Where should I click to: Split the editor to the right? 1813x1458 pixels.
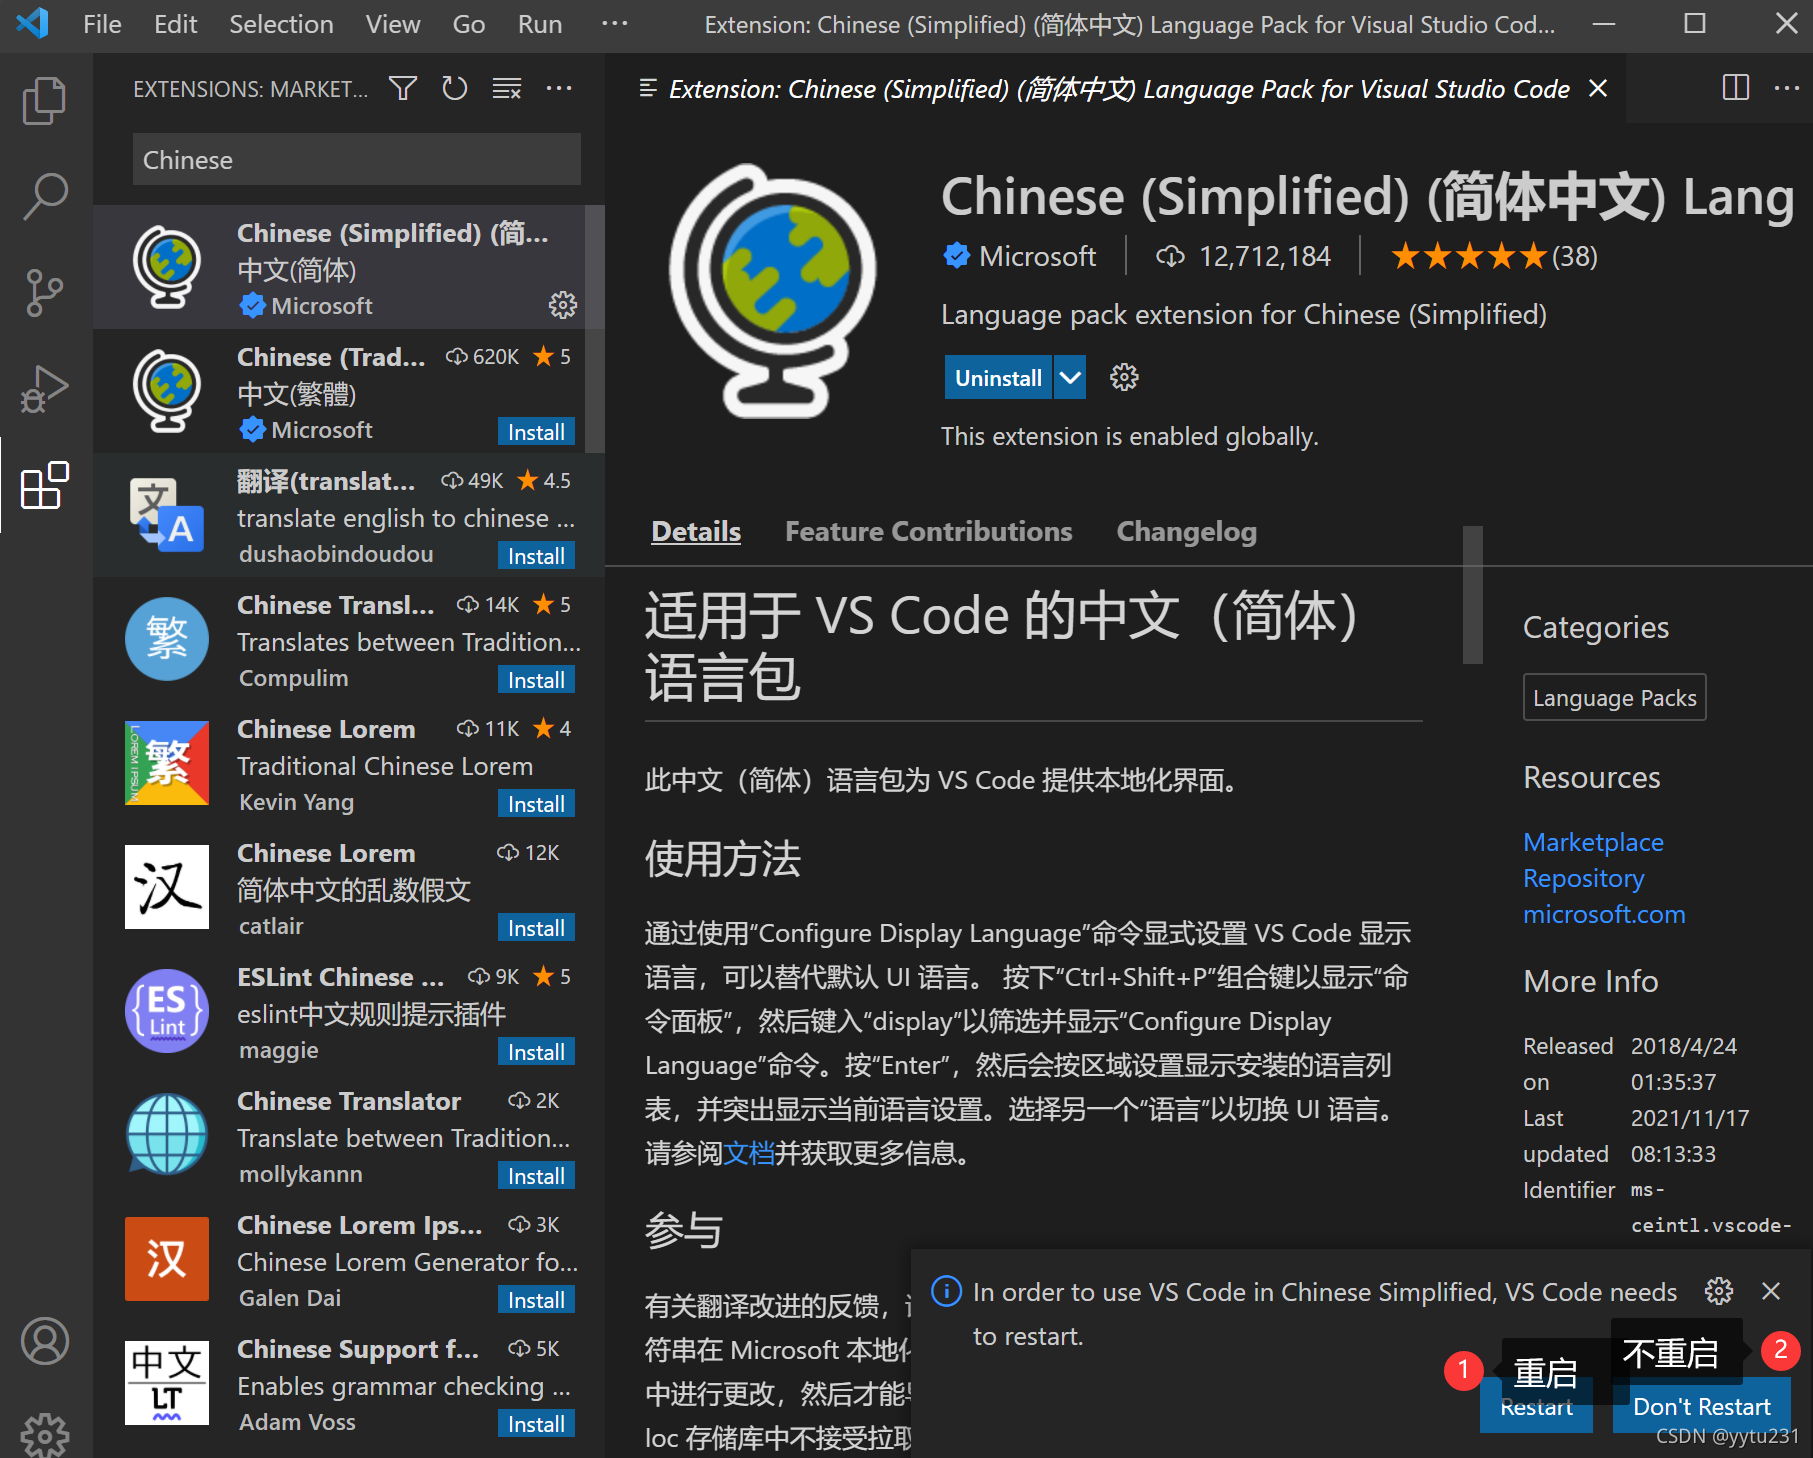click(x=1736, y=88)
